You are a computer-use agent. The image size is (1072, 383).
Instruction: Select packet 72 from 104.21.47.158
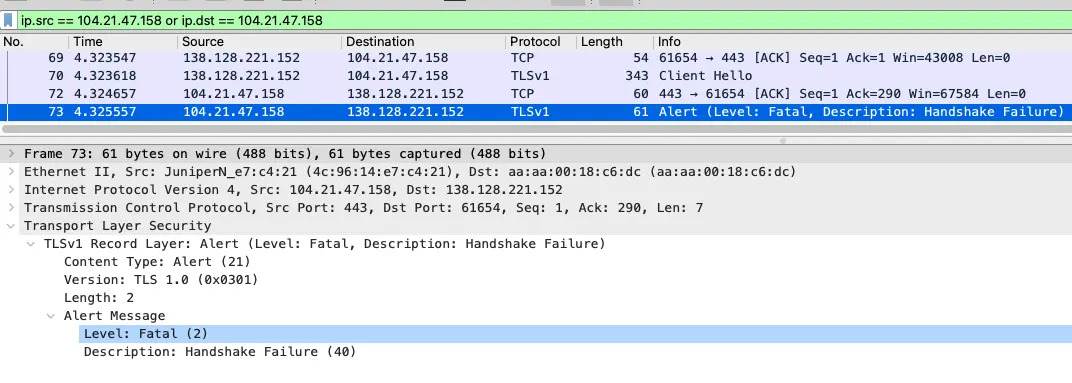pos(536,94)
